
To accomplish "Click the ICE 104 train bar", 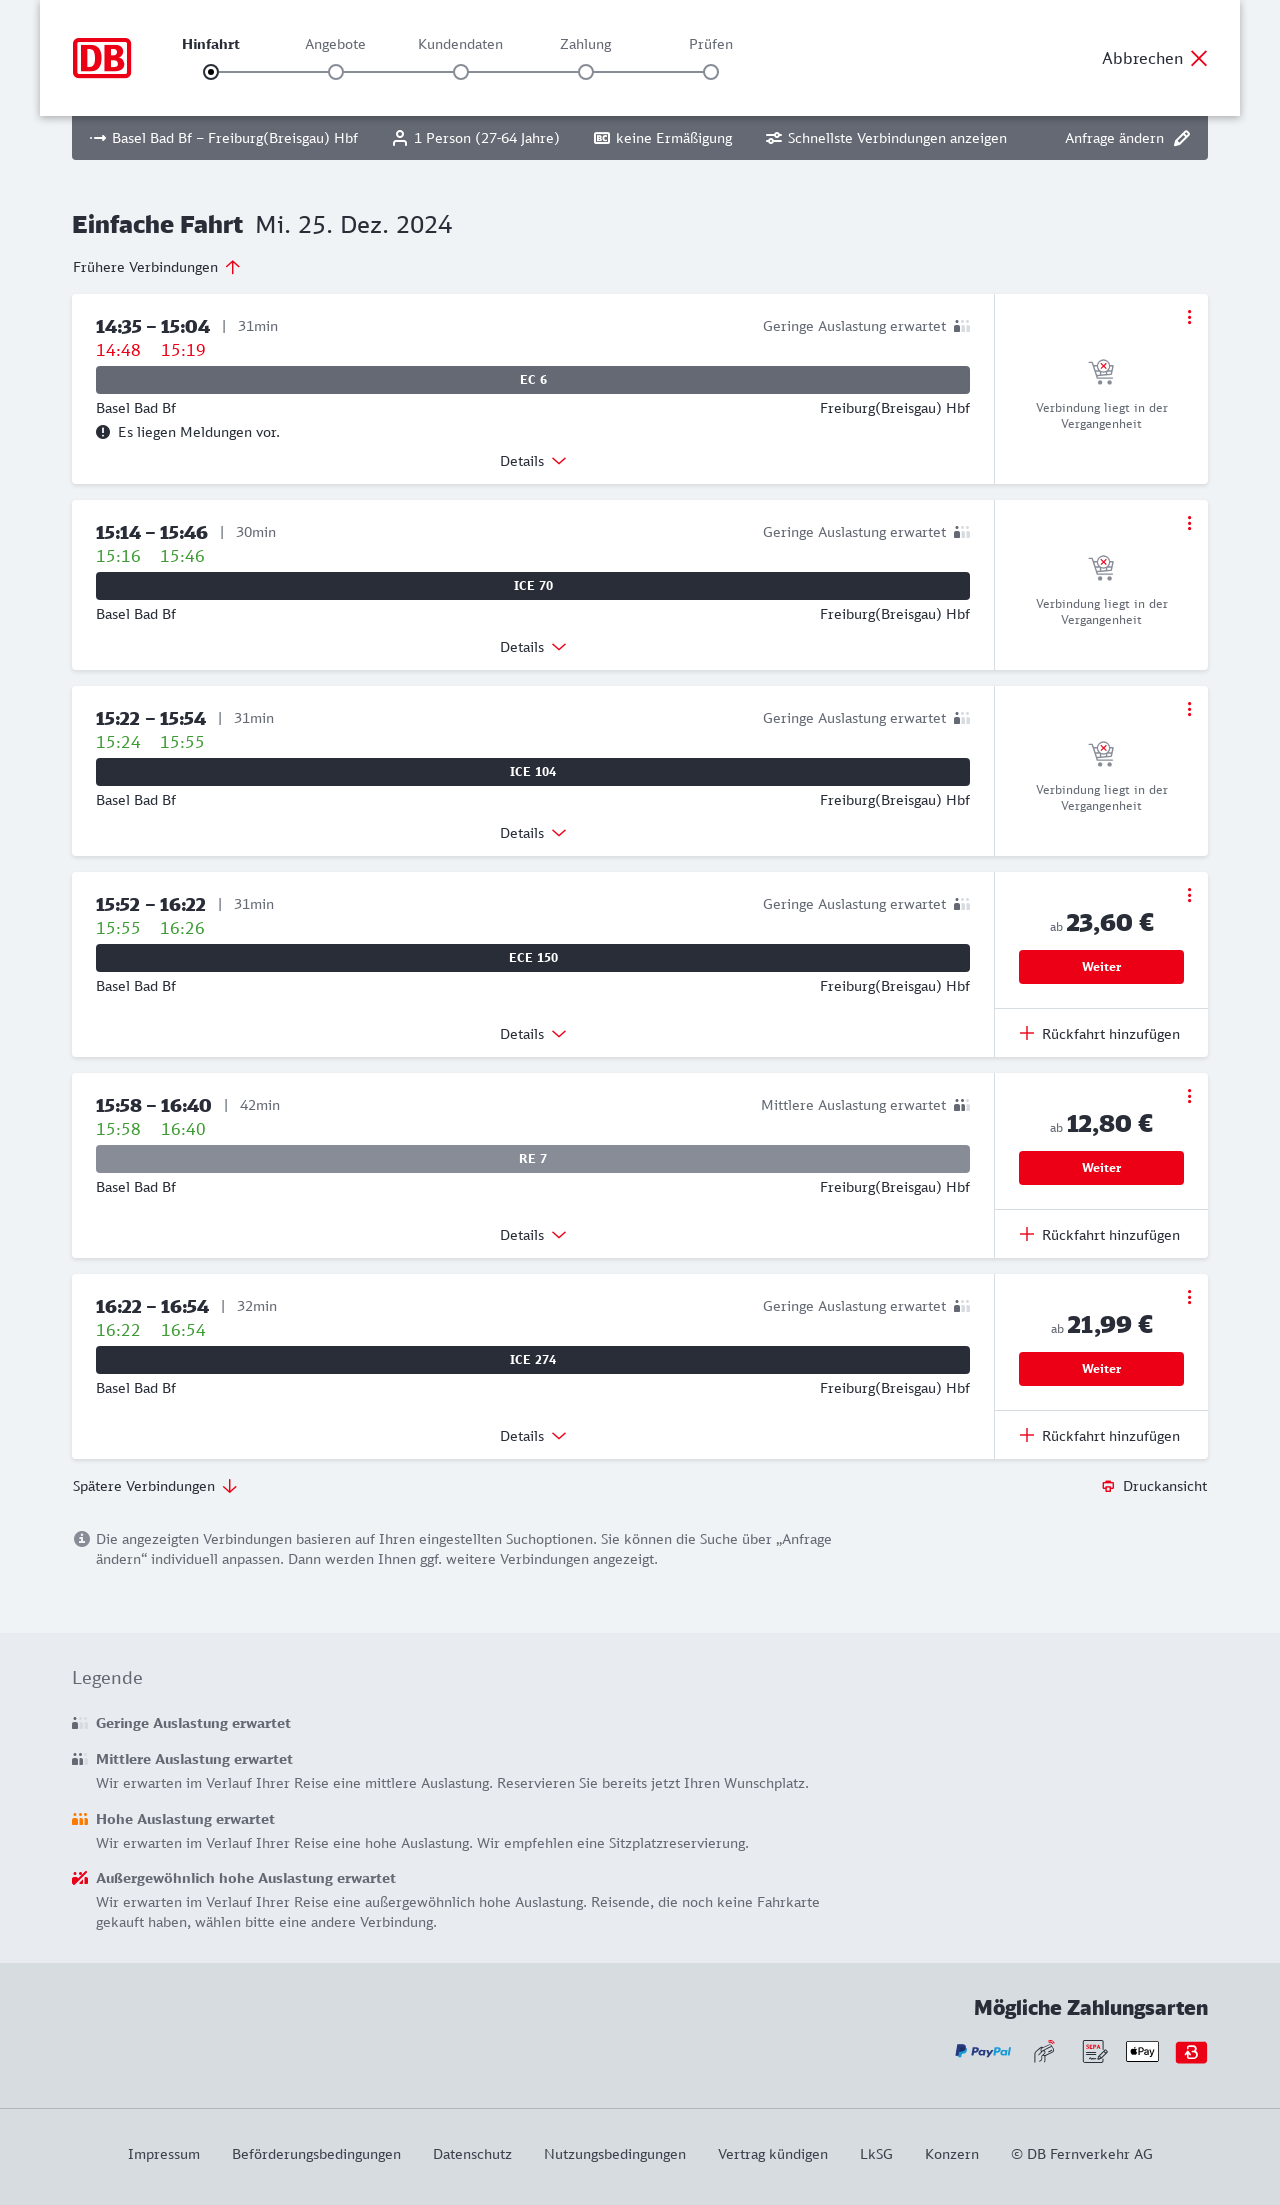I will point(533,772).
